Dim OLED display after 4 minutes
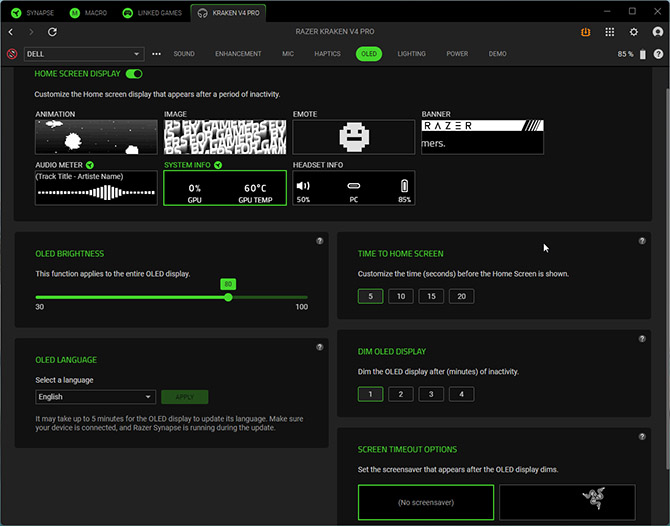Screen dimensions: 670x526 pyautogui.click(x=461, y=394)
